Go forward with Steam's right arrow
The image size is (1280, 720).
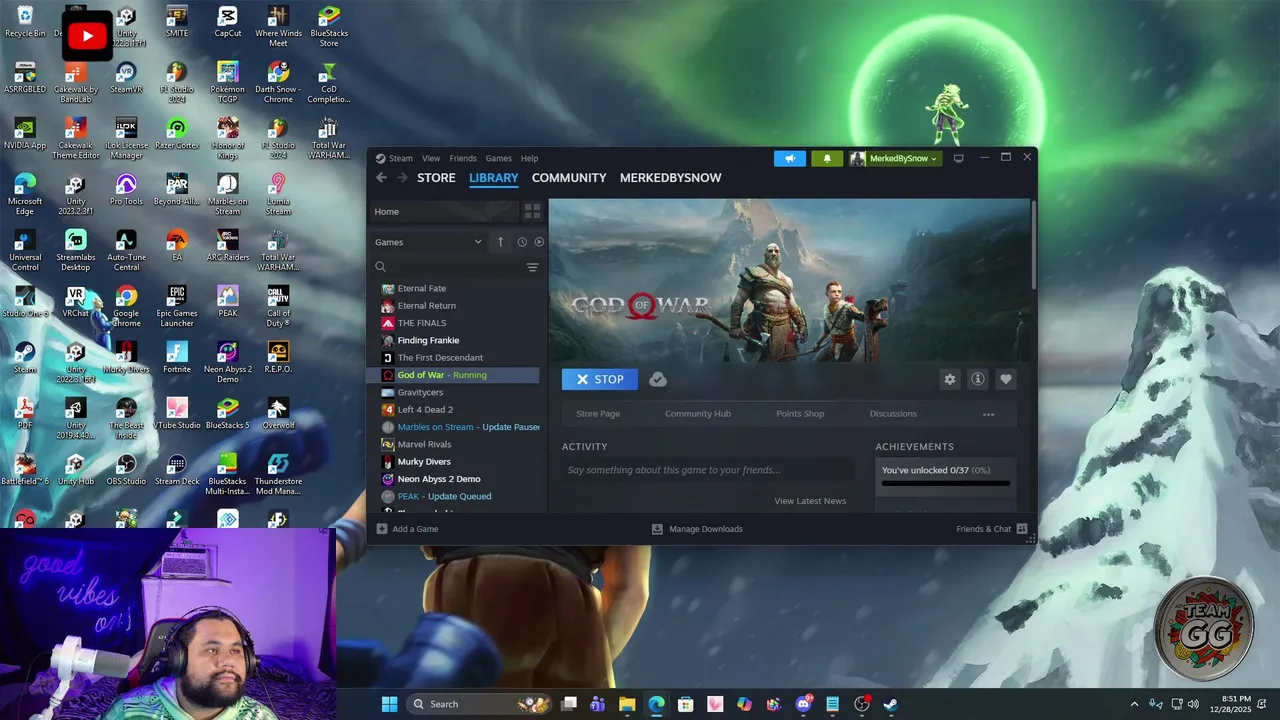[x=402, y=178]
